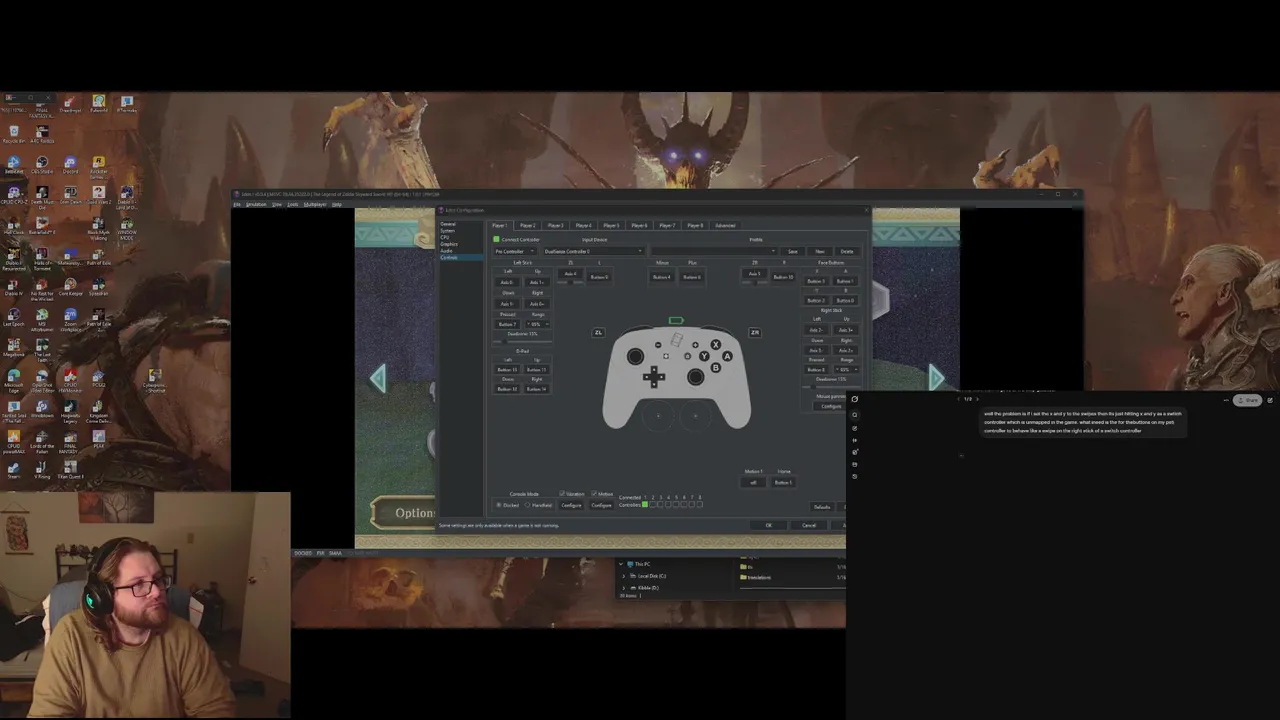Launch the PCSX2 desktop shortcut
The height and width of the screenshot is (720, 1280).
(x=98, y=378)
